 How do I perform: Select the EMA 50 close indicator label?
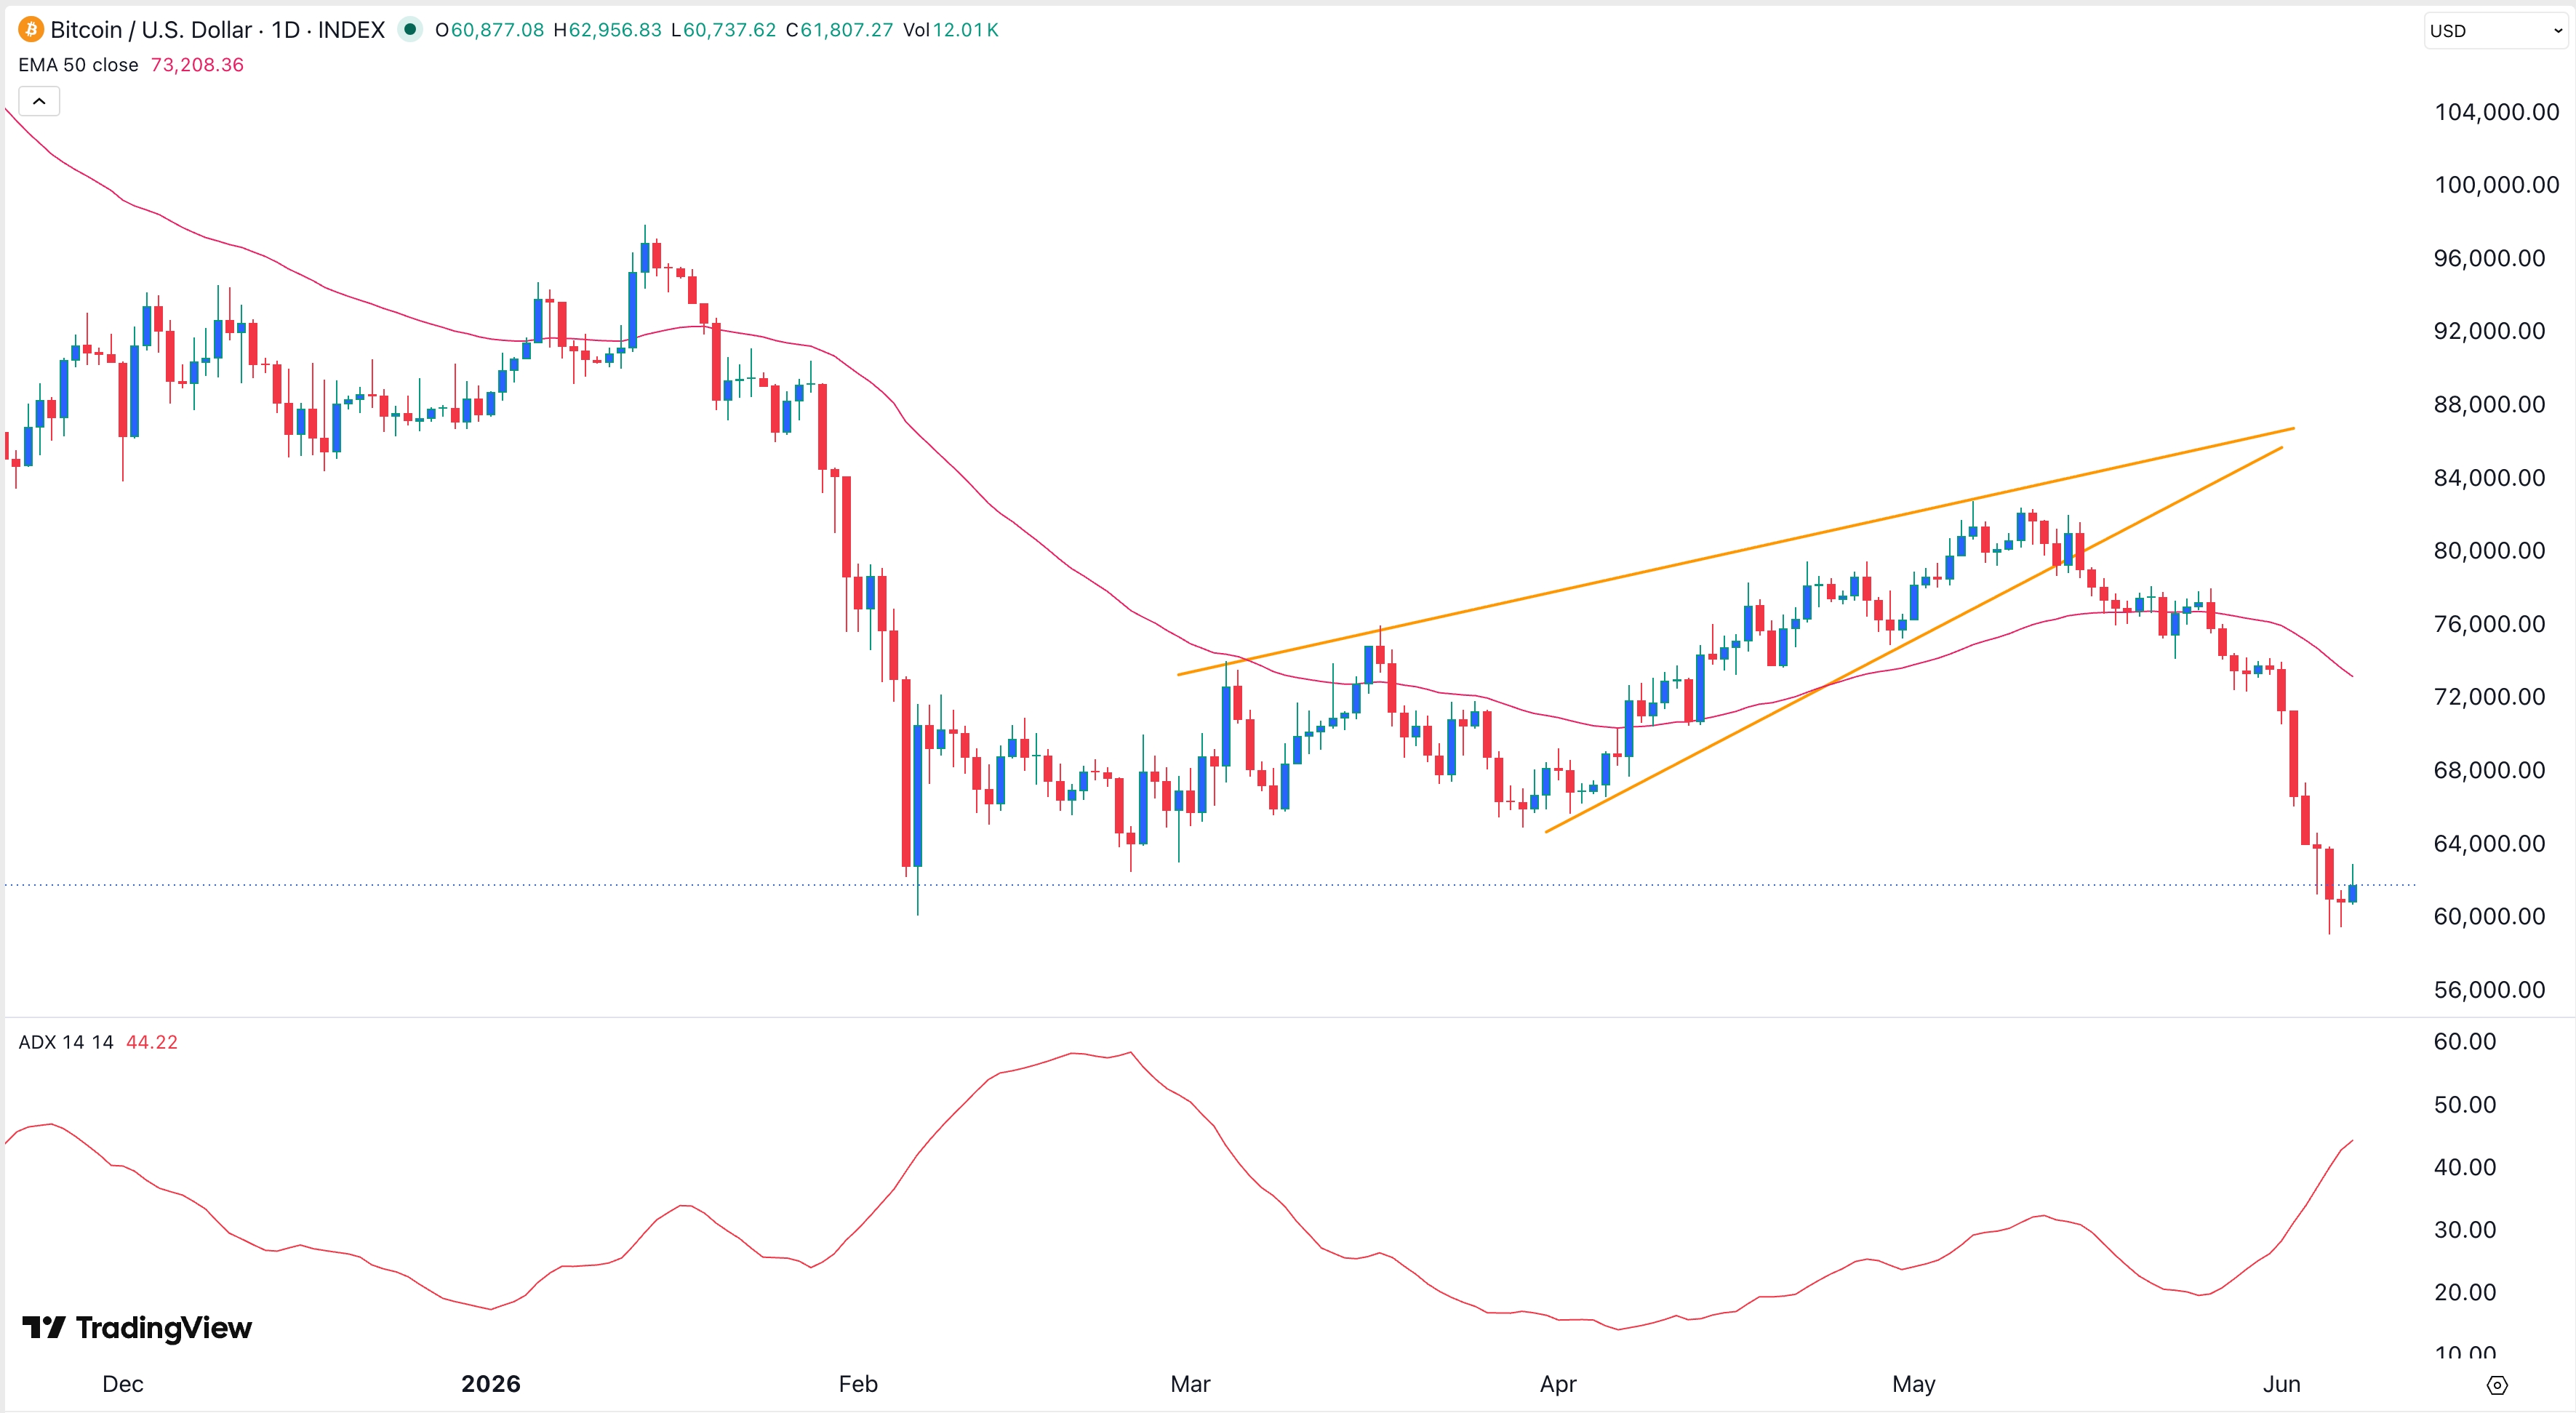pyautogui.click(x=78, y=65)
